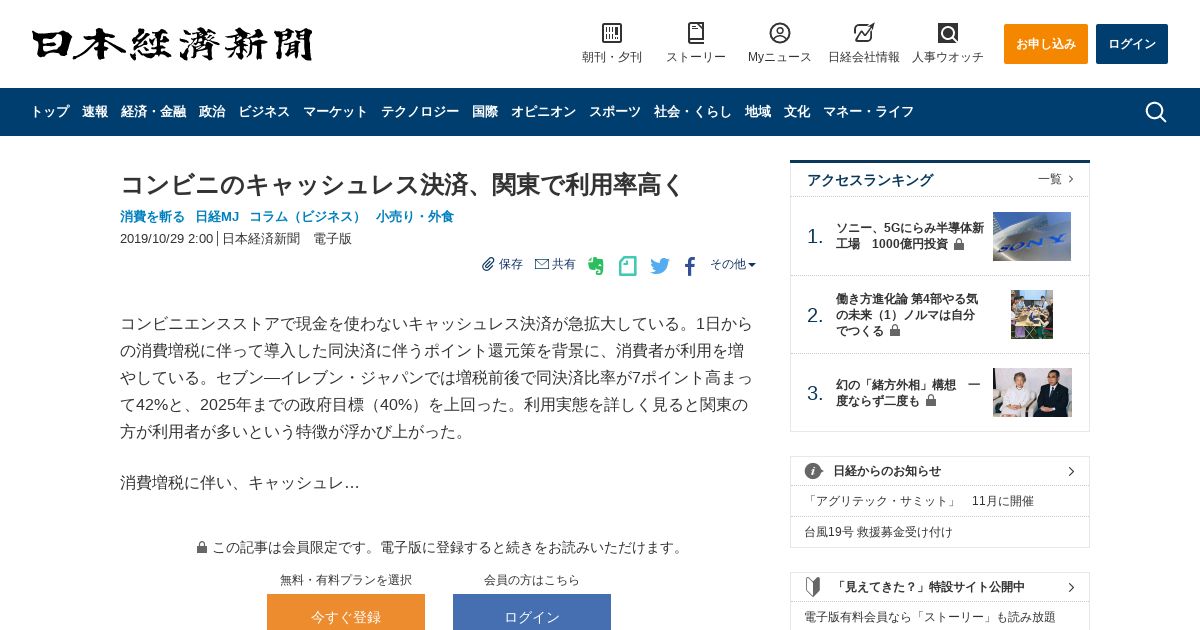Open the 人事ウオッチ icon
This screenshot has height=630, width=1200.
tap(948, 33)
